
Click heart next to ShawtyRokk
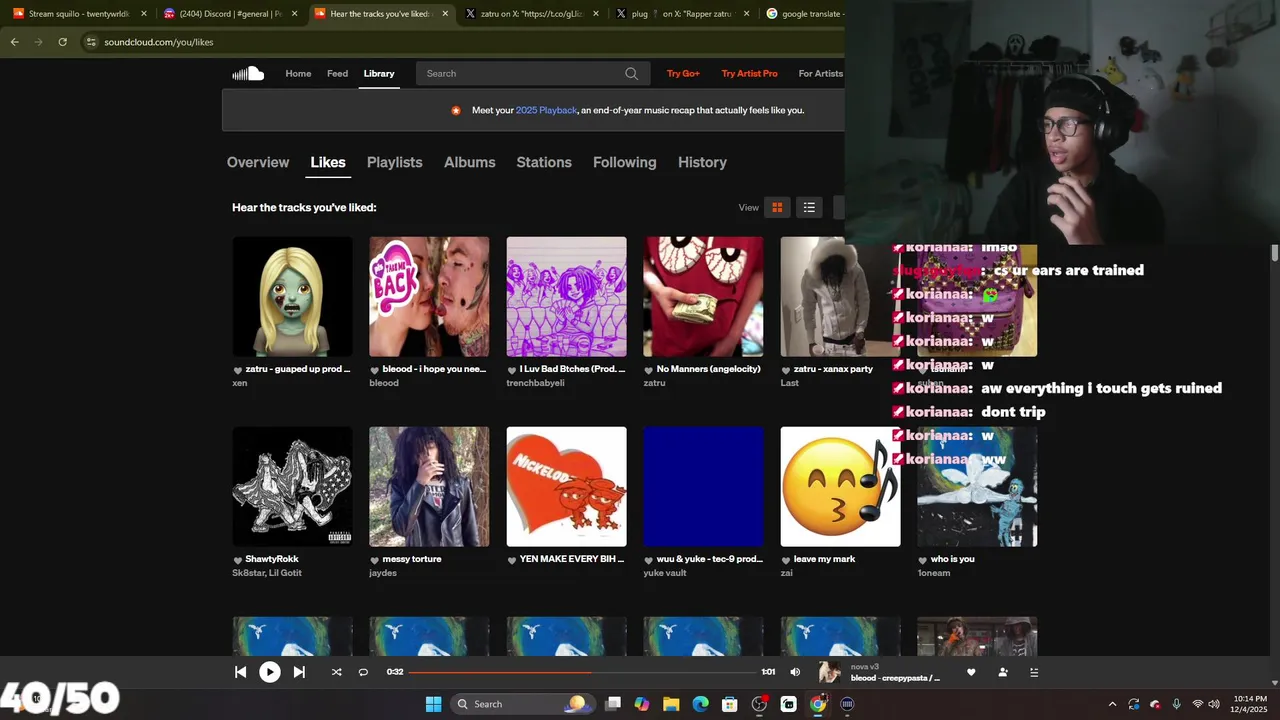click(x=238, y=560)
